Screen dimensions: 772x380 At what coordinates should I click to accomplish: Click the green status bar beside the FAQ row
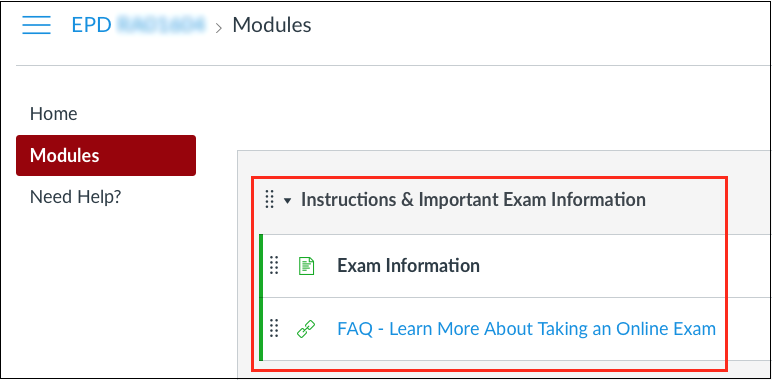click(x=261, y=329)
